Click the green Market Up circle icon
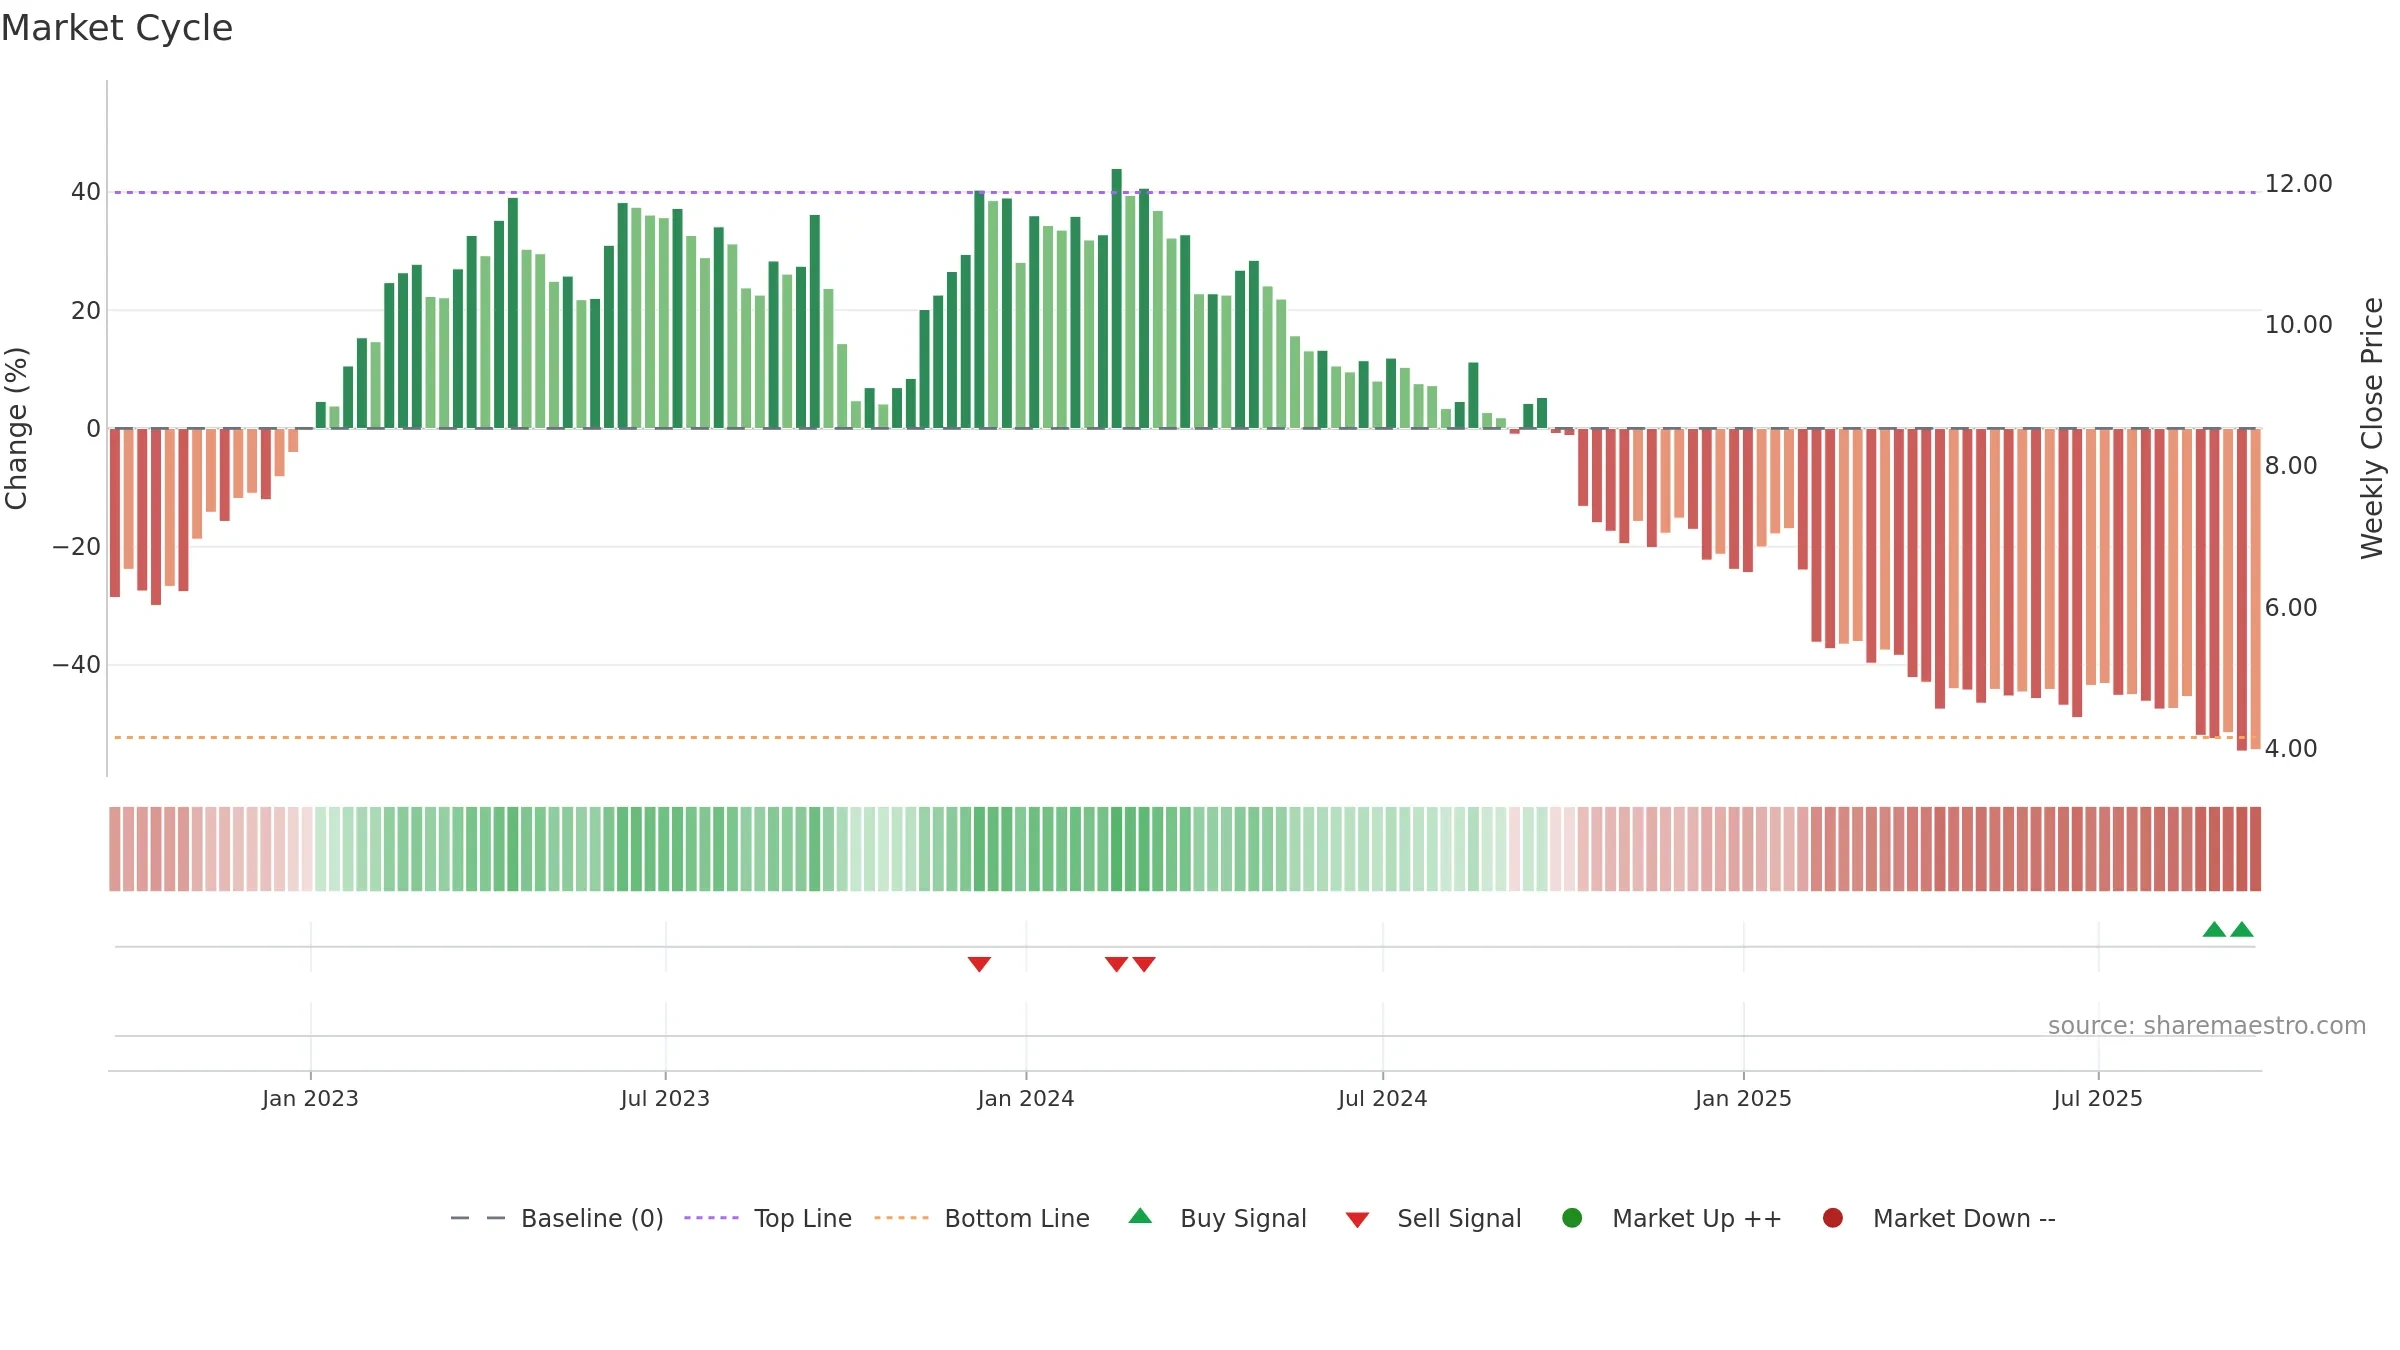The height and width of the screenshot is (1350, 2400). click(1572, 1218)
